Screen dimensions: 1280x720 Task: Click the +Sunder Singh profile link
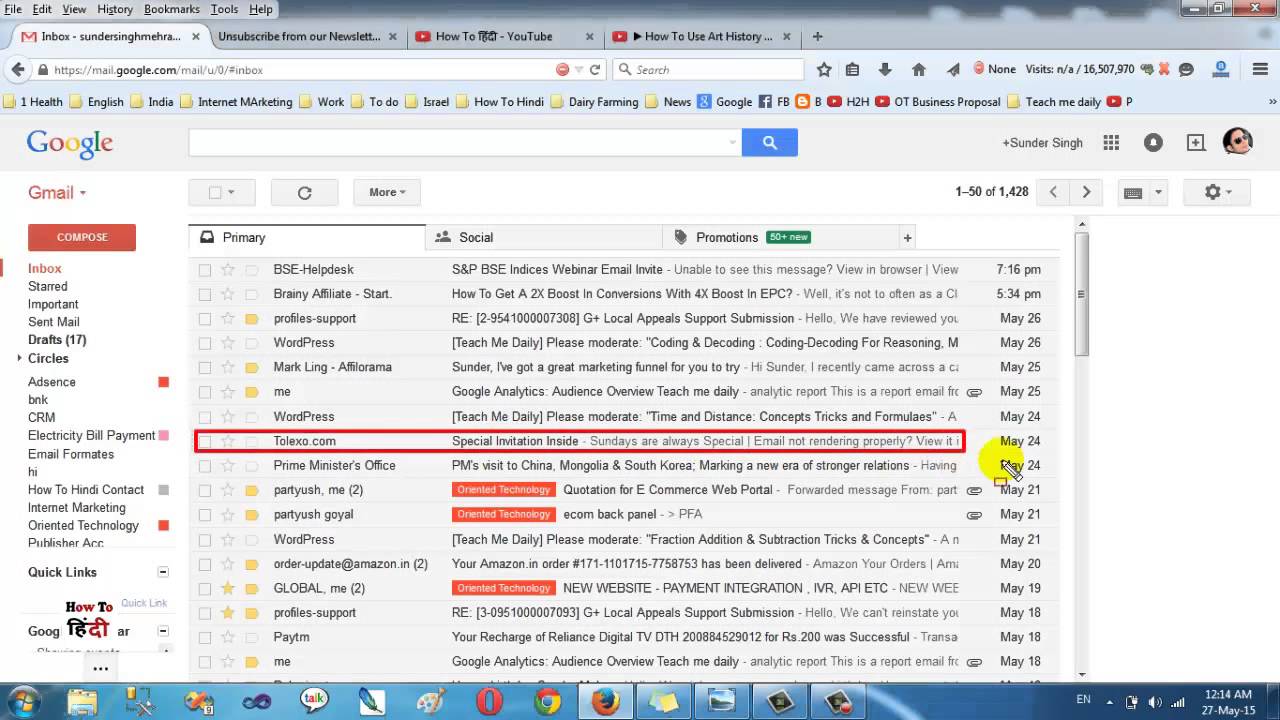coord(1042,143)
